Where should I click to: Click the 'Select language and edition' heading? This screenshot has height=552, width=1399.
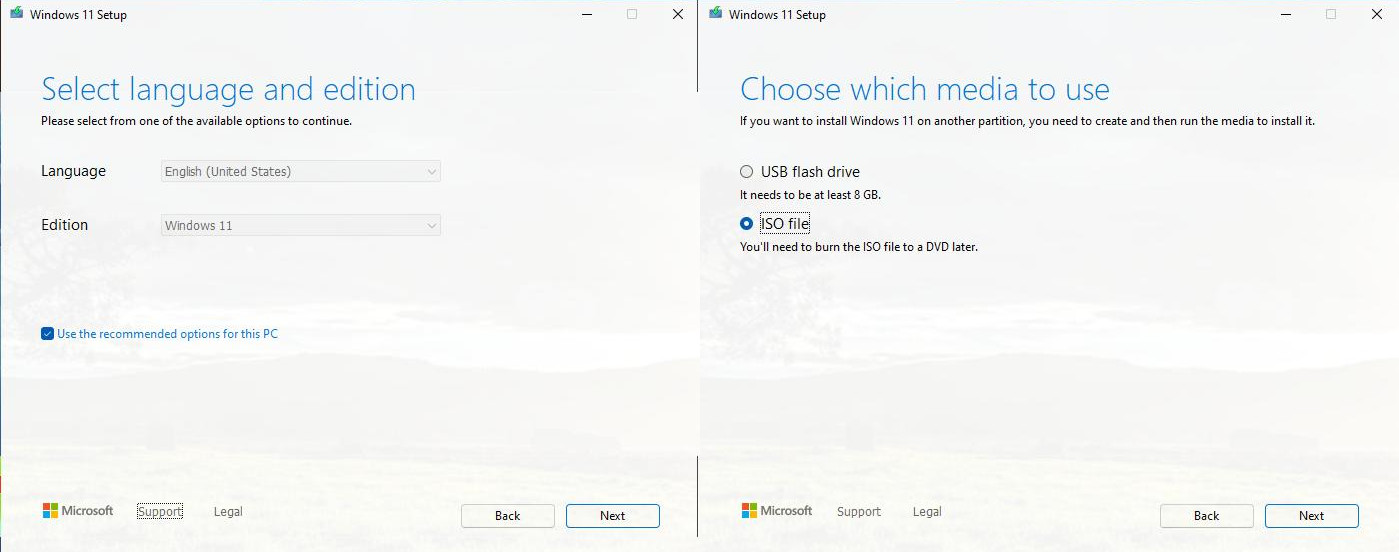pyautogui.click(x=228, y=90)
